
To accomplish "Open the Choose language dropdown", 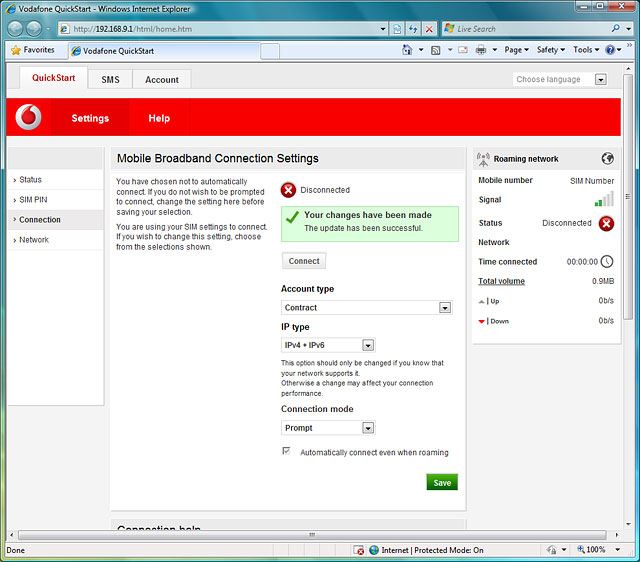I will pyautogui.click(x=600, y=79).
